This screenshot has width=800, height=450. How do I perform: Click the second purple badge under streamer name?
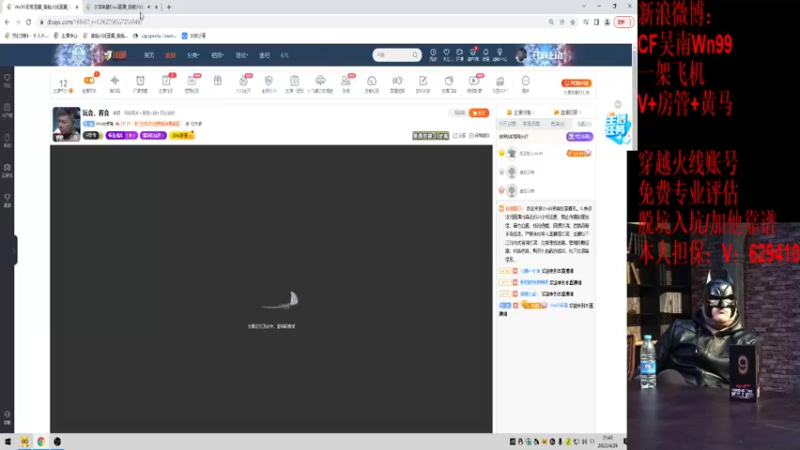click(x=153, y=135)
